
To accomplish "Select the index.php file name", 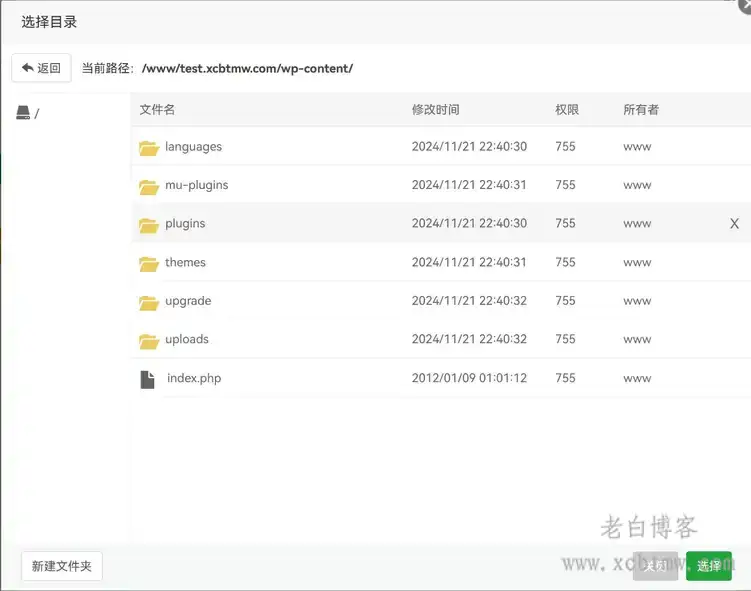I will coord(194,378).
